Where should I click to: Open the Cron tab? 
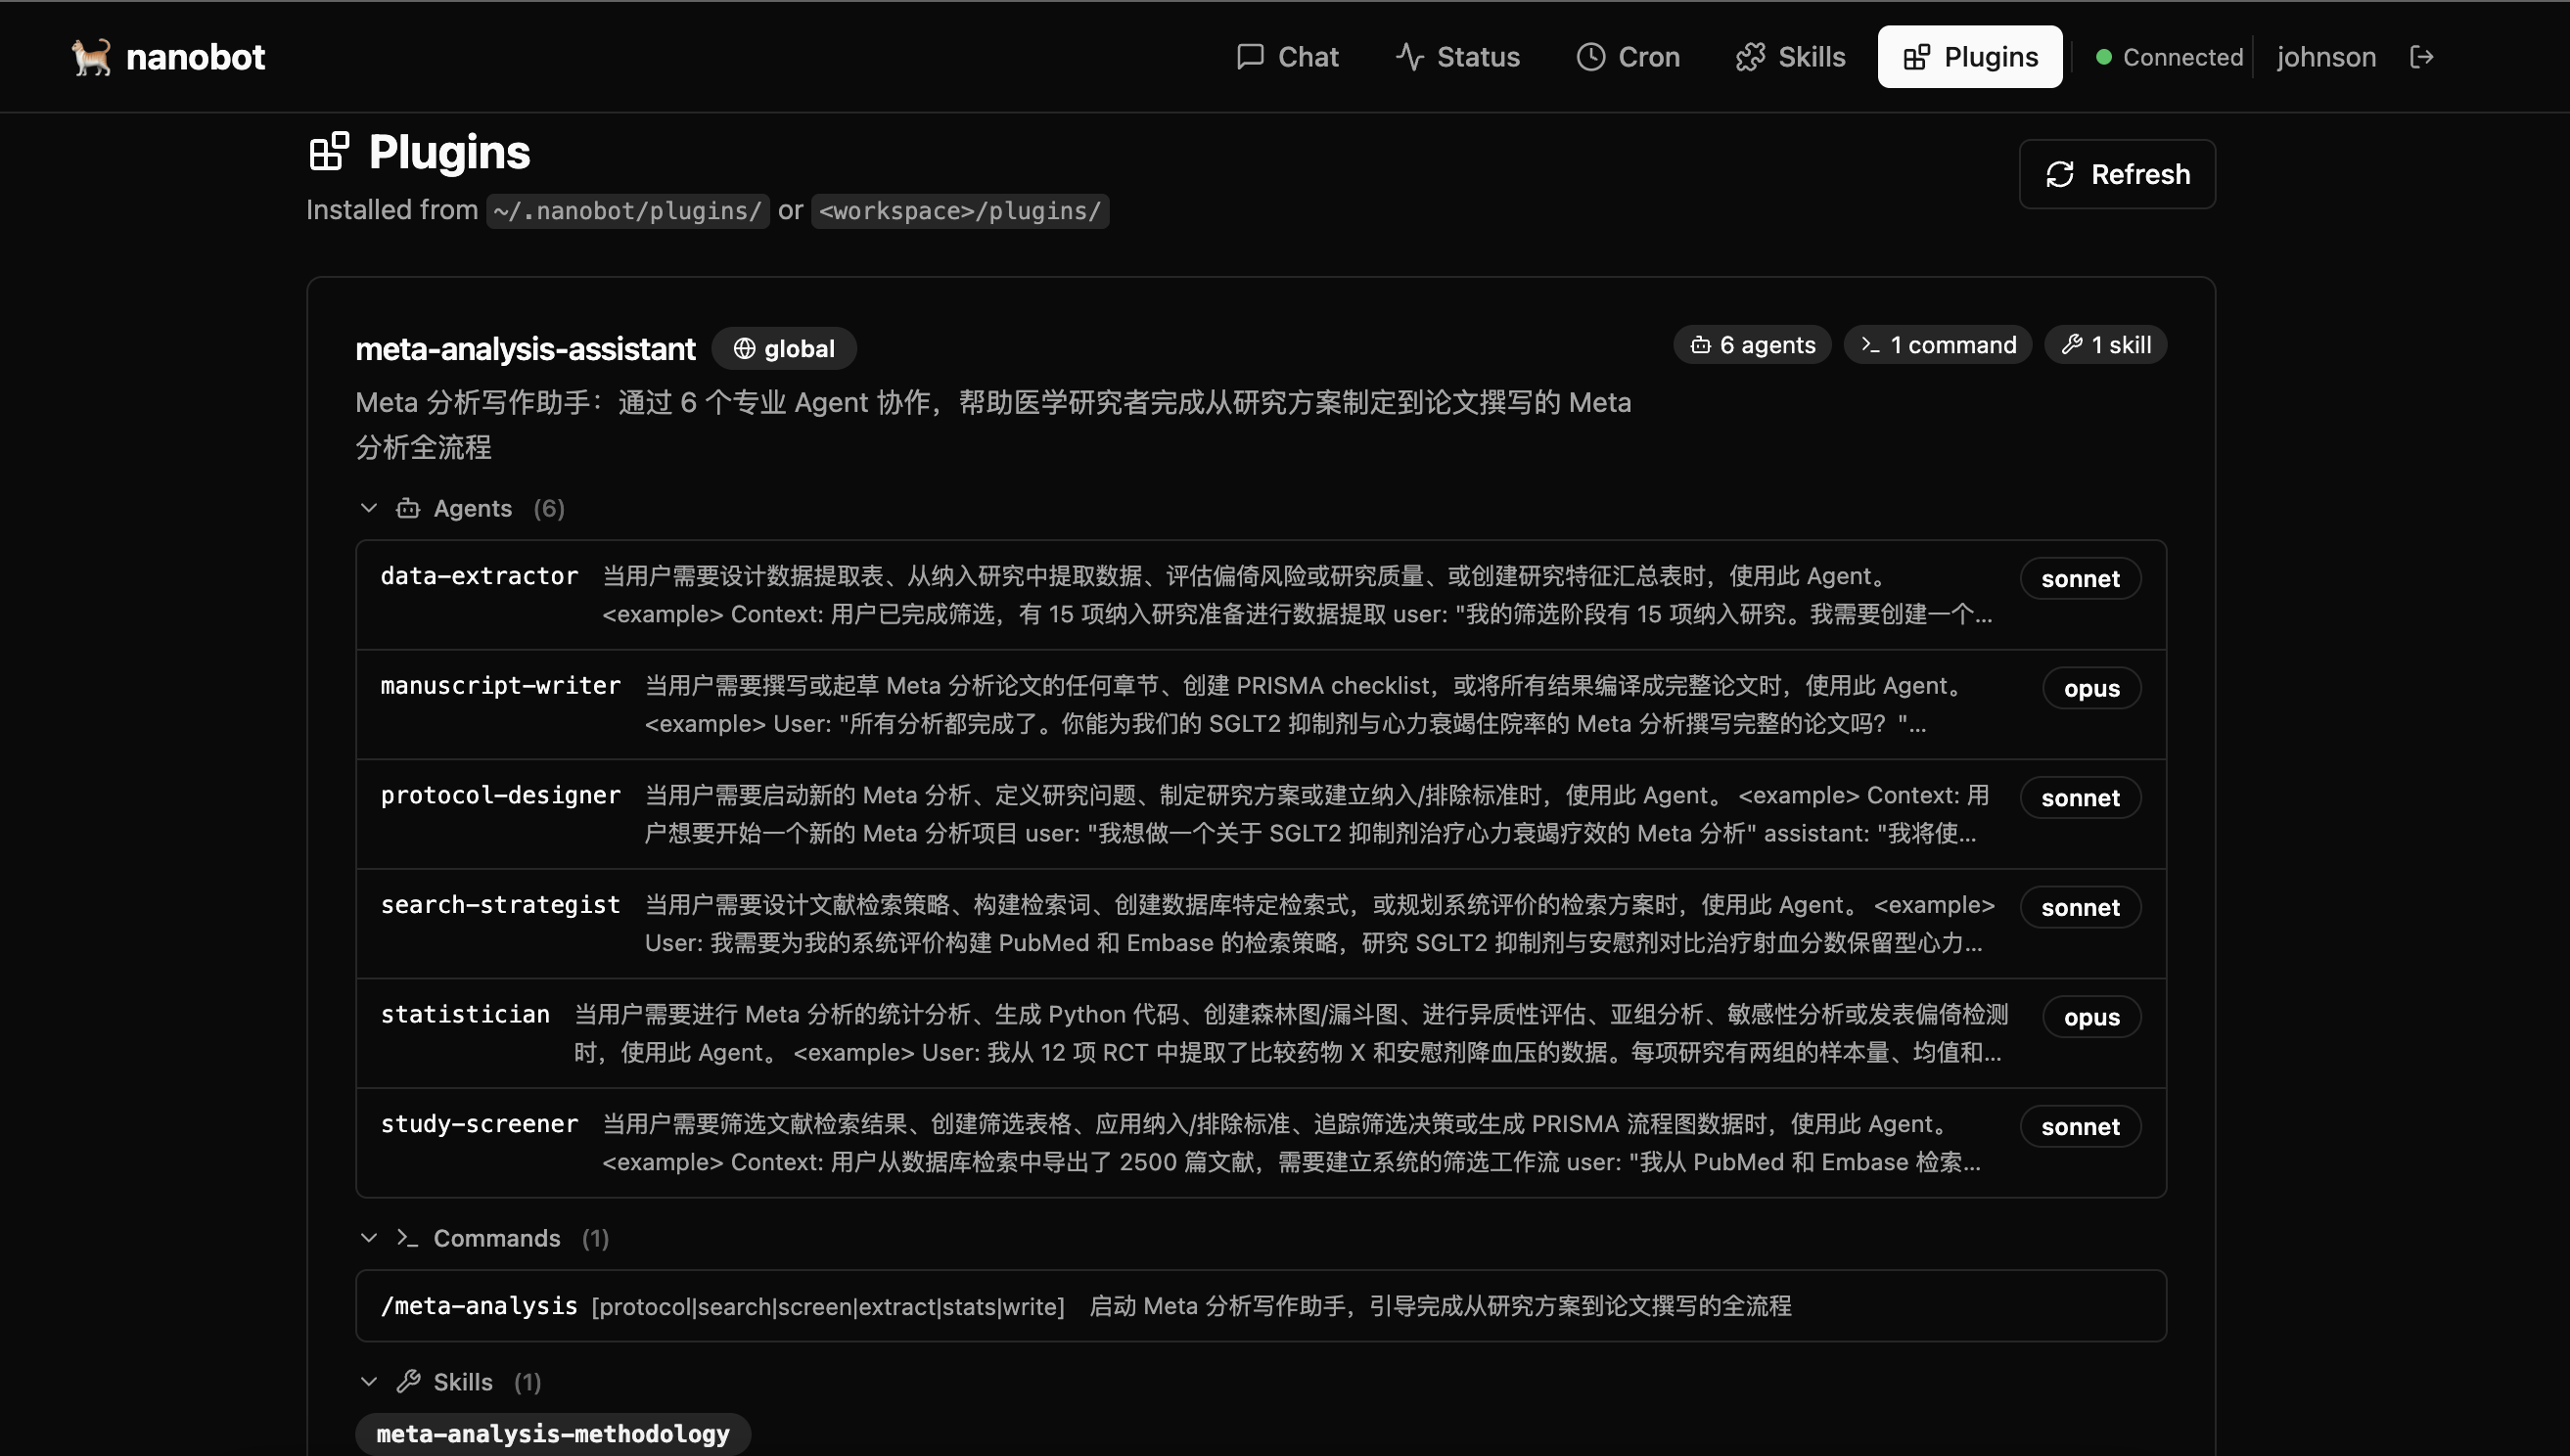click(x=1628, y=57)
